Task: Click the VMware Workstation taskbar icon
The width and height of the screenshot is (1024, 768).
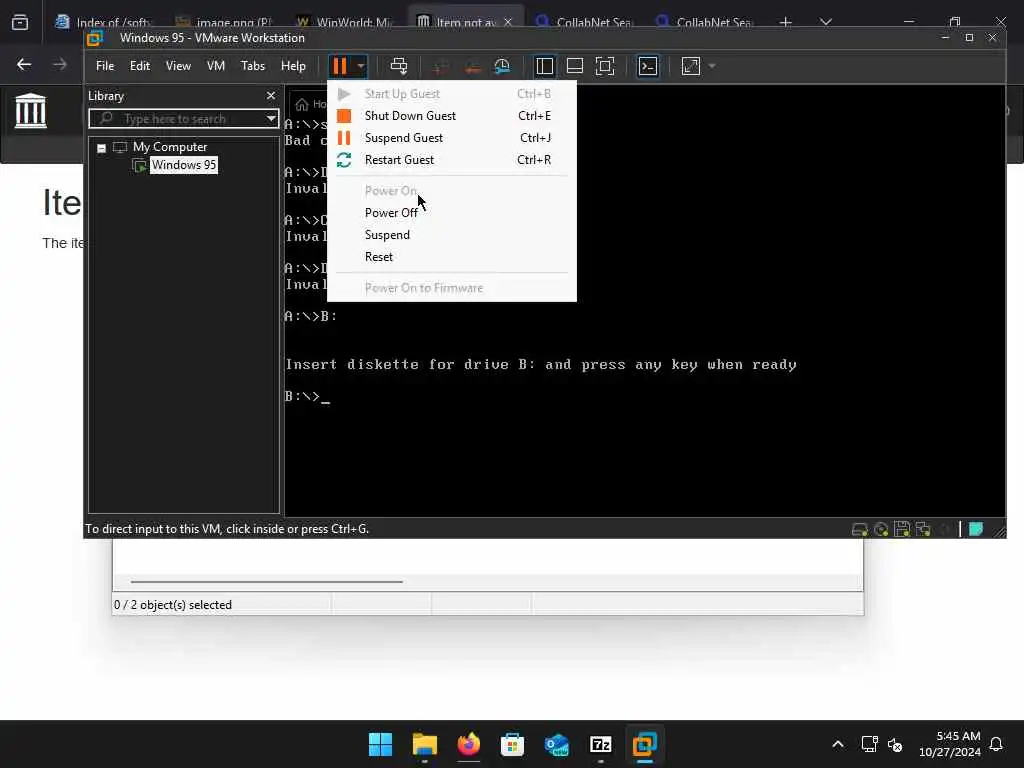Action: (x=645, y=744)
